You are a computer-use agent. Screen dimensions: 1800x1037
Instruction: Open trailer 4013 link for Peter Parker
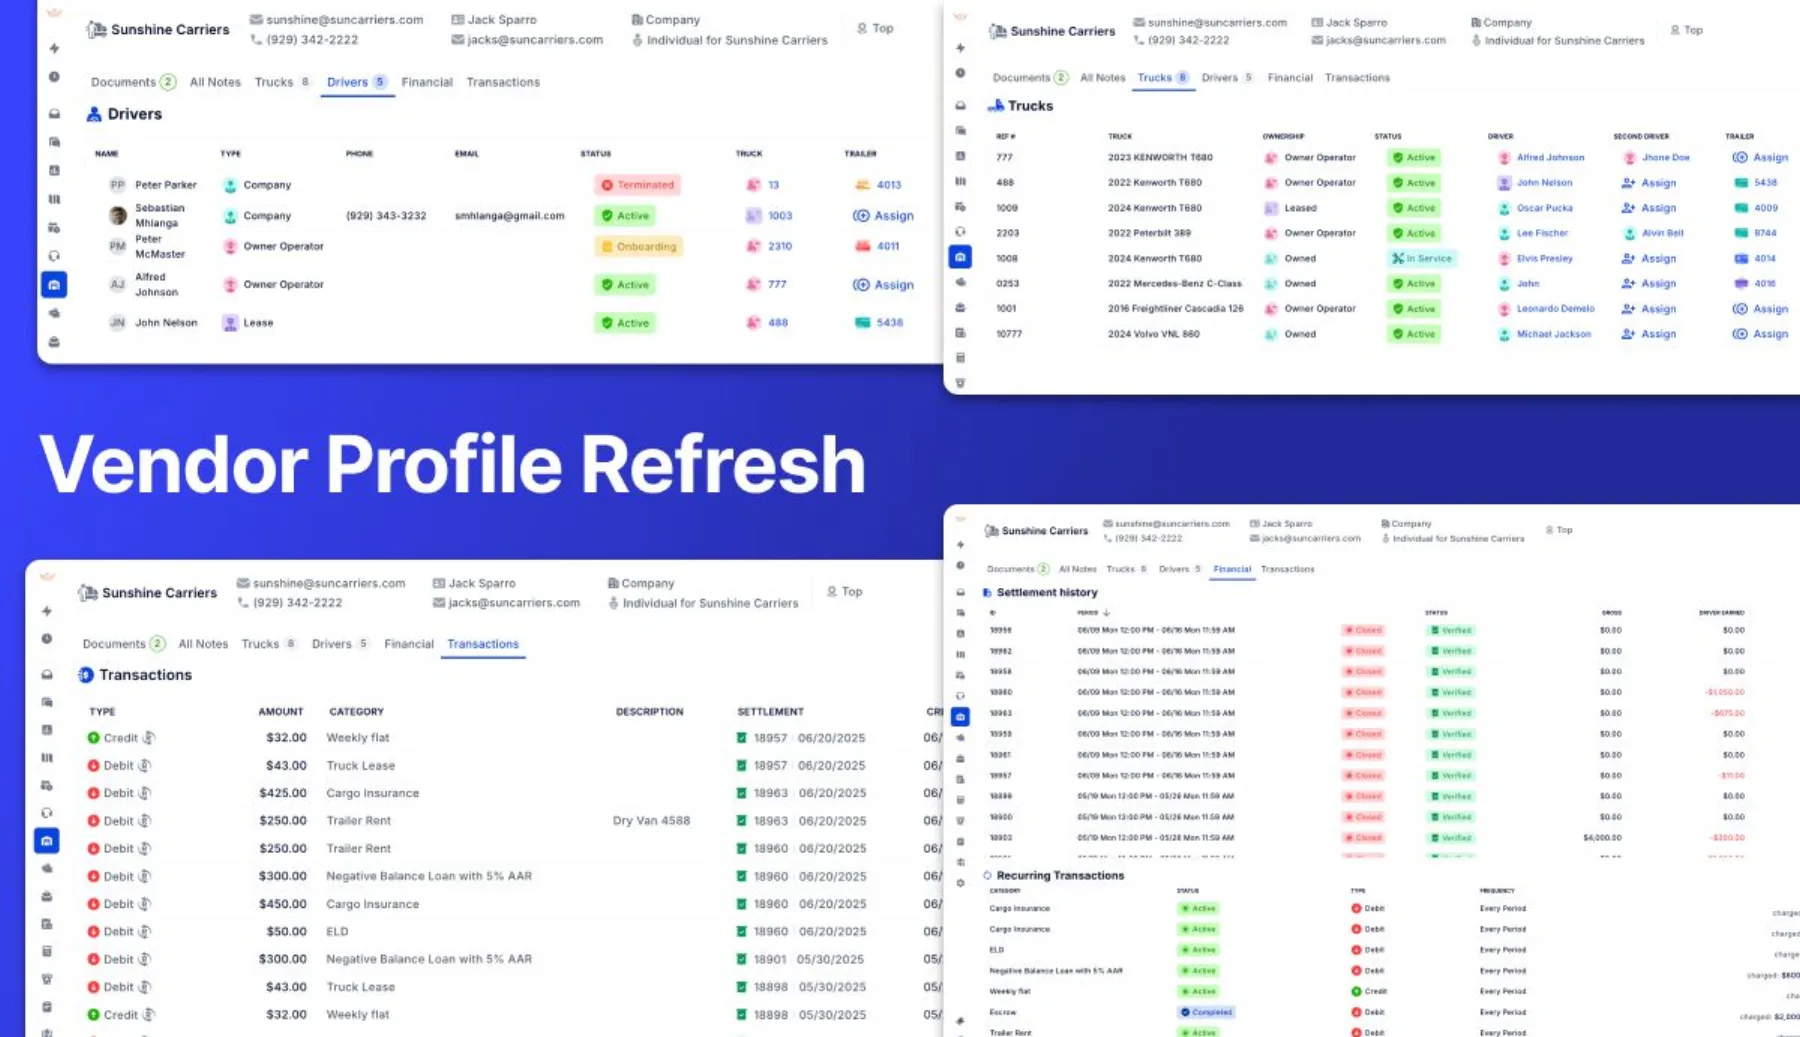tap(889, 185)
